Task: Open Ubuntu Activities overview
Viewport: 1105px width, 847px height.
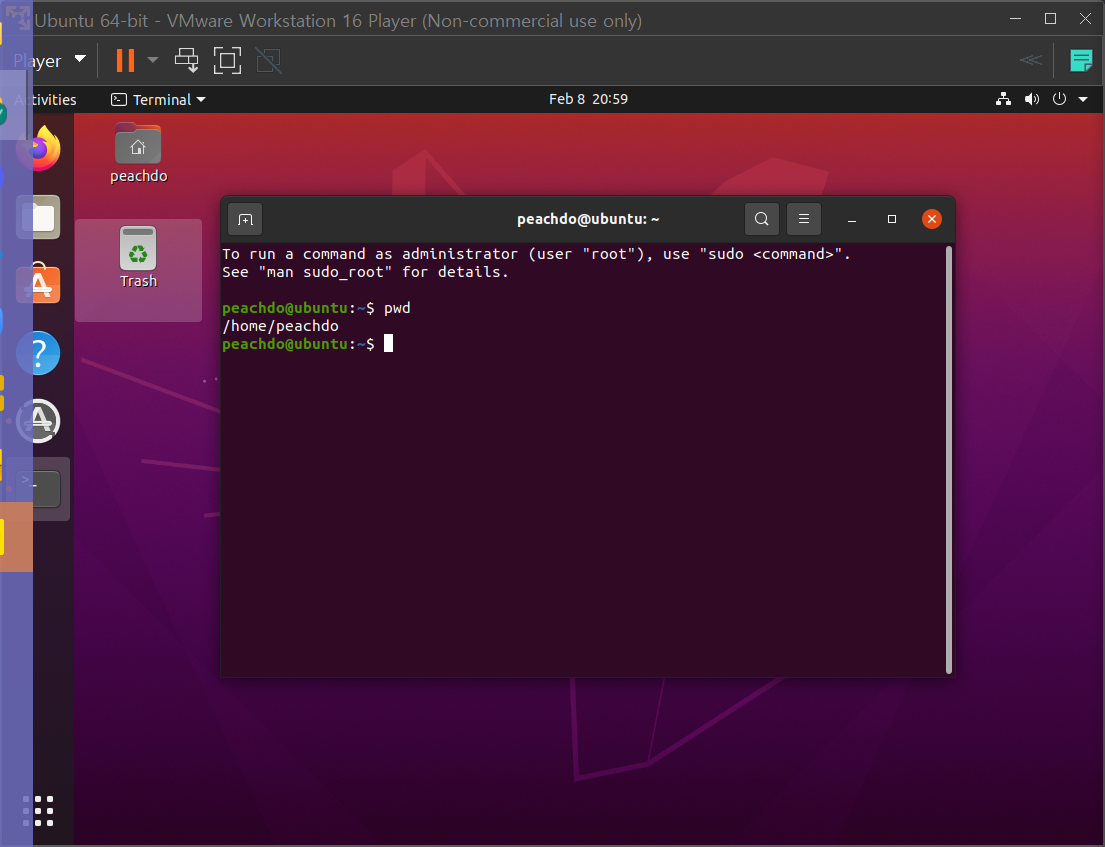Action: pyautogui.click(x=45, y=99)
